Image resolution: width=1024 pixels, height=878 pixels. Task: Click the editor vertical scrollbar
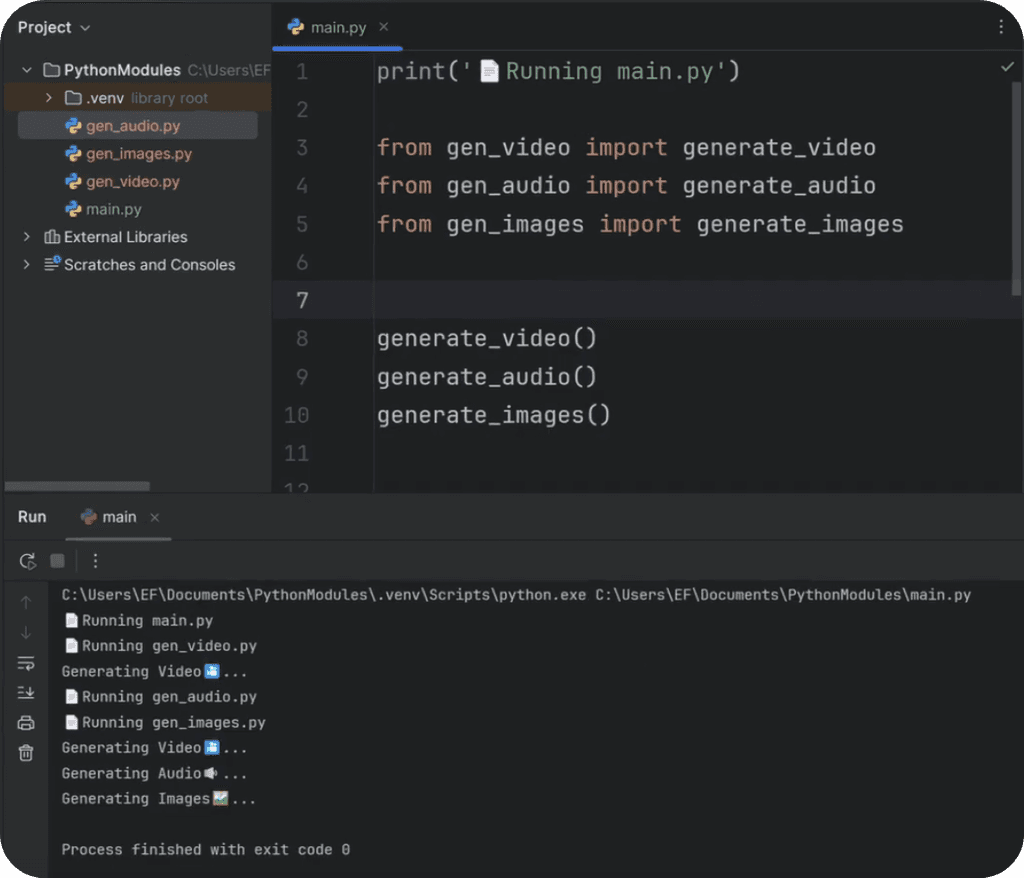(1016, 189)
